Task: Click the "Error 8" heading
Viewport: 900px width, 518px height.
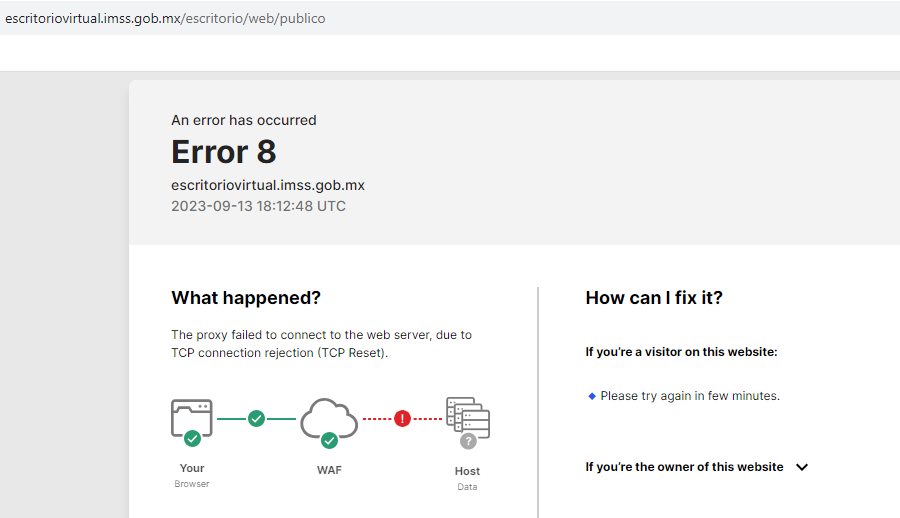Action: [224, 152]
